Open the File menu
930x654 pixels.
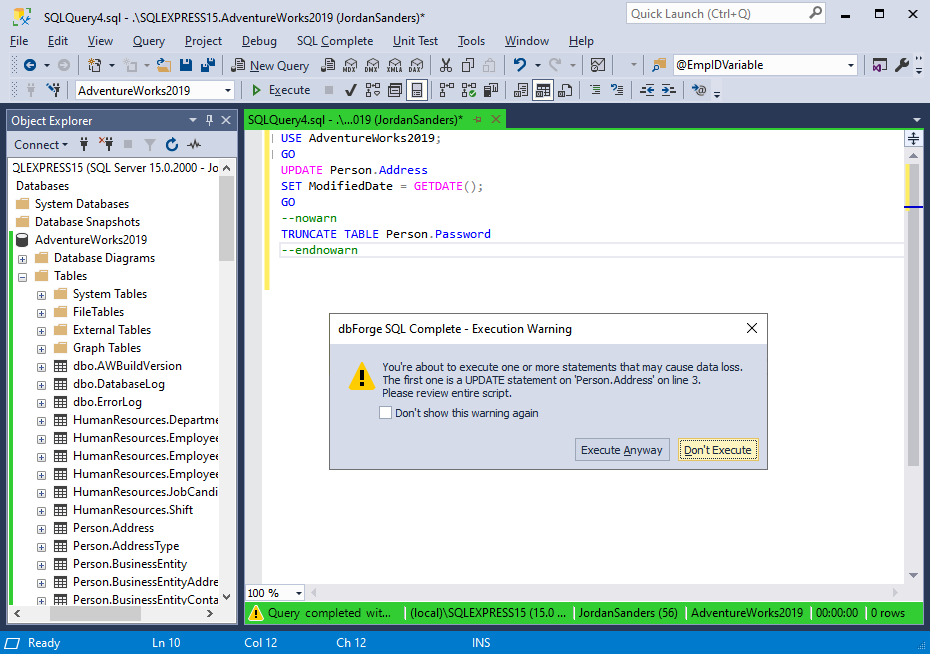click(19, 41)
